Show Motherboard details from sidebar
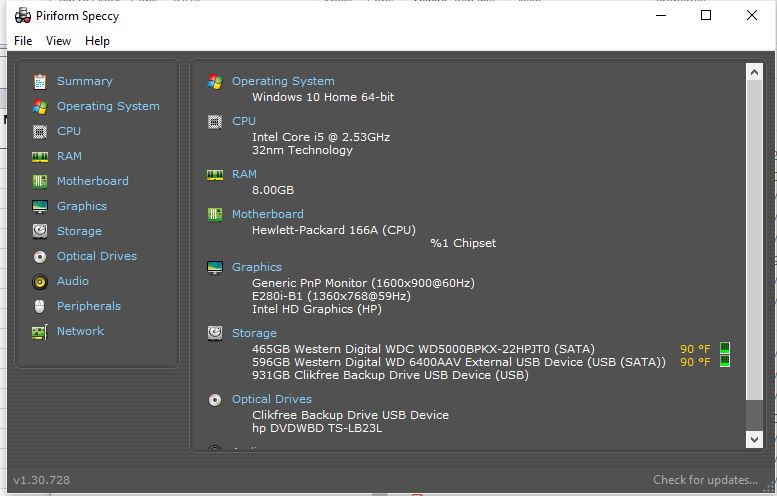The width and height of the screenshot is (777, 496). (93, 181)
